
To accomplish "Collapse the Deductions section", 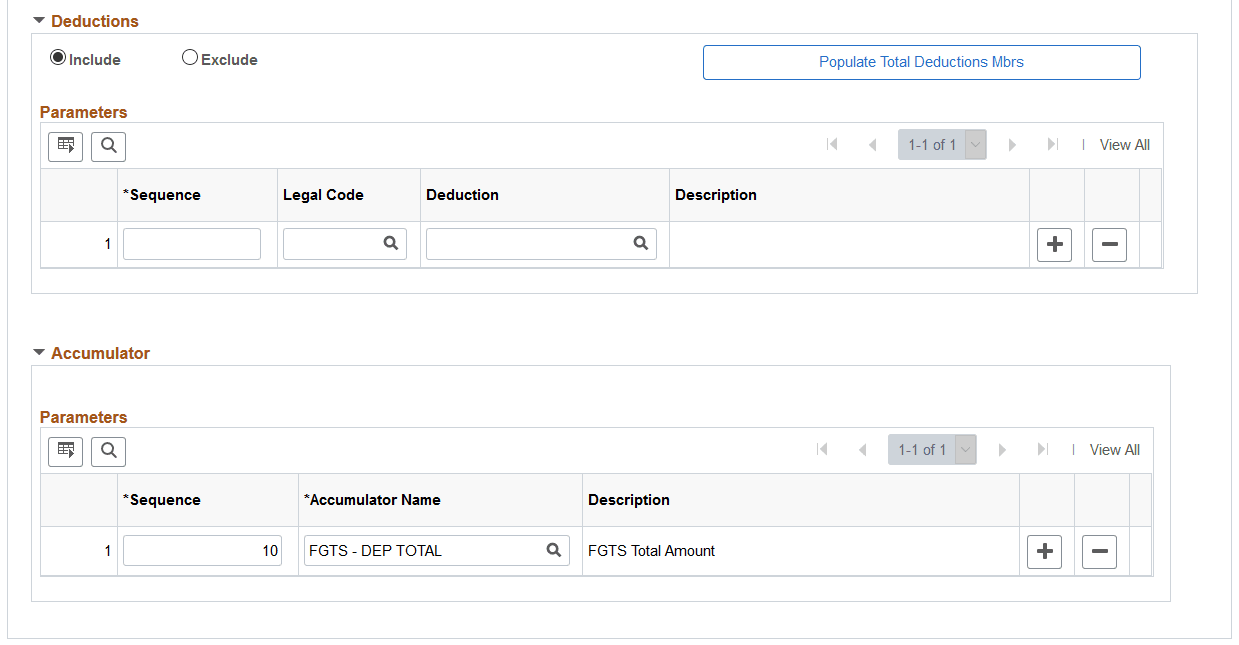I will click(39, 21).
